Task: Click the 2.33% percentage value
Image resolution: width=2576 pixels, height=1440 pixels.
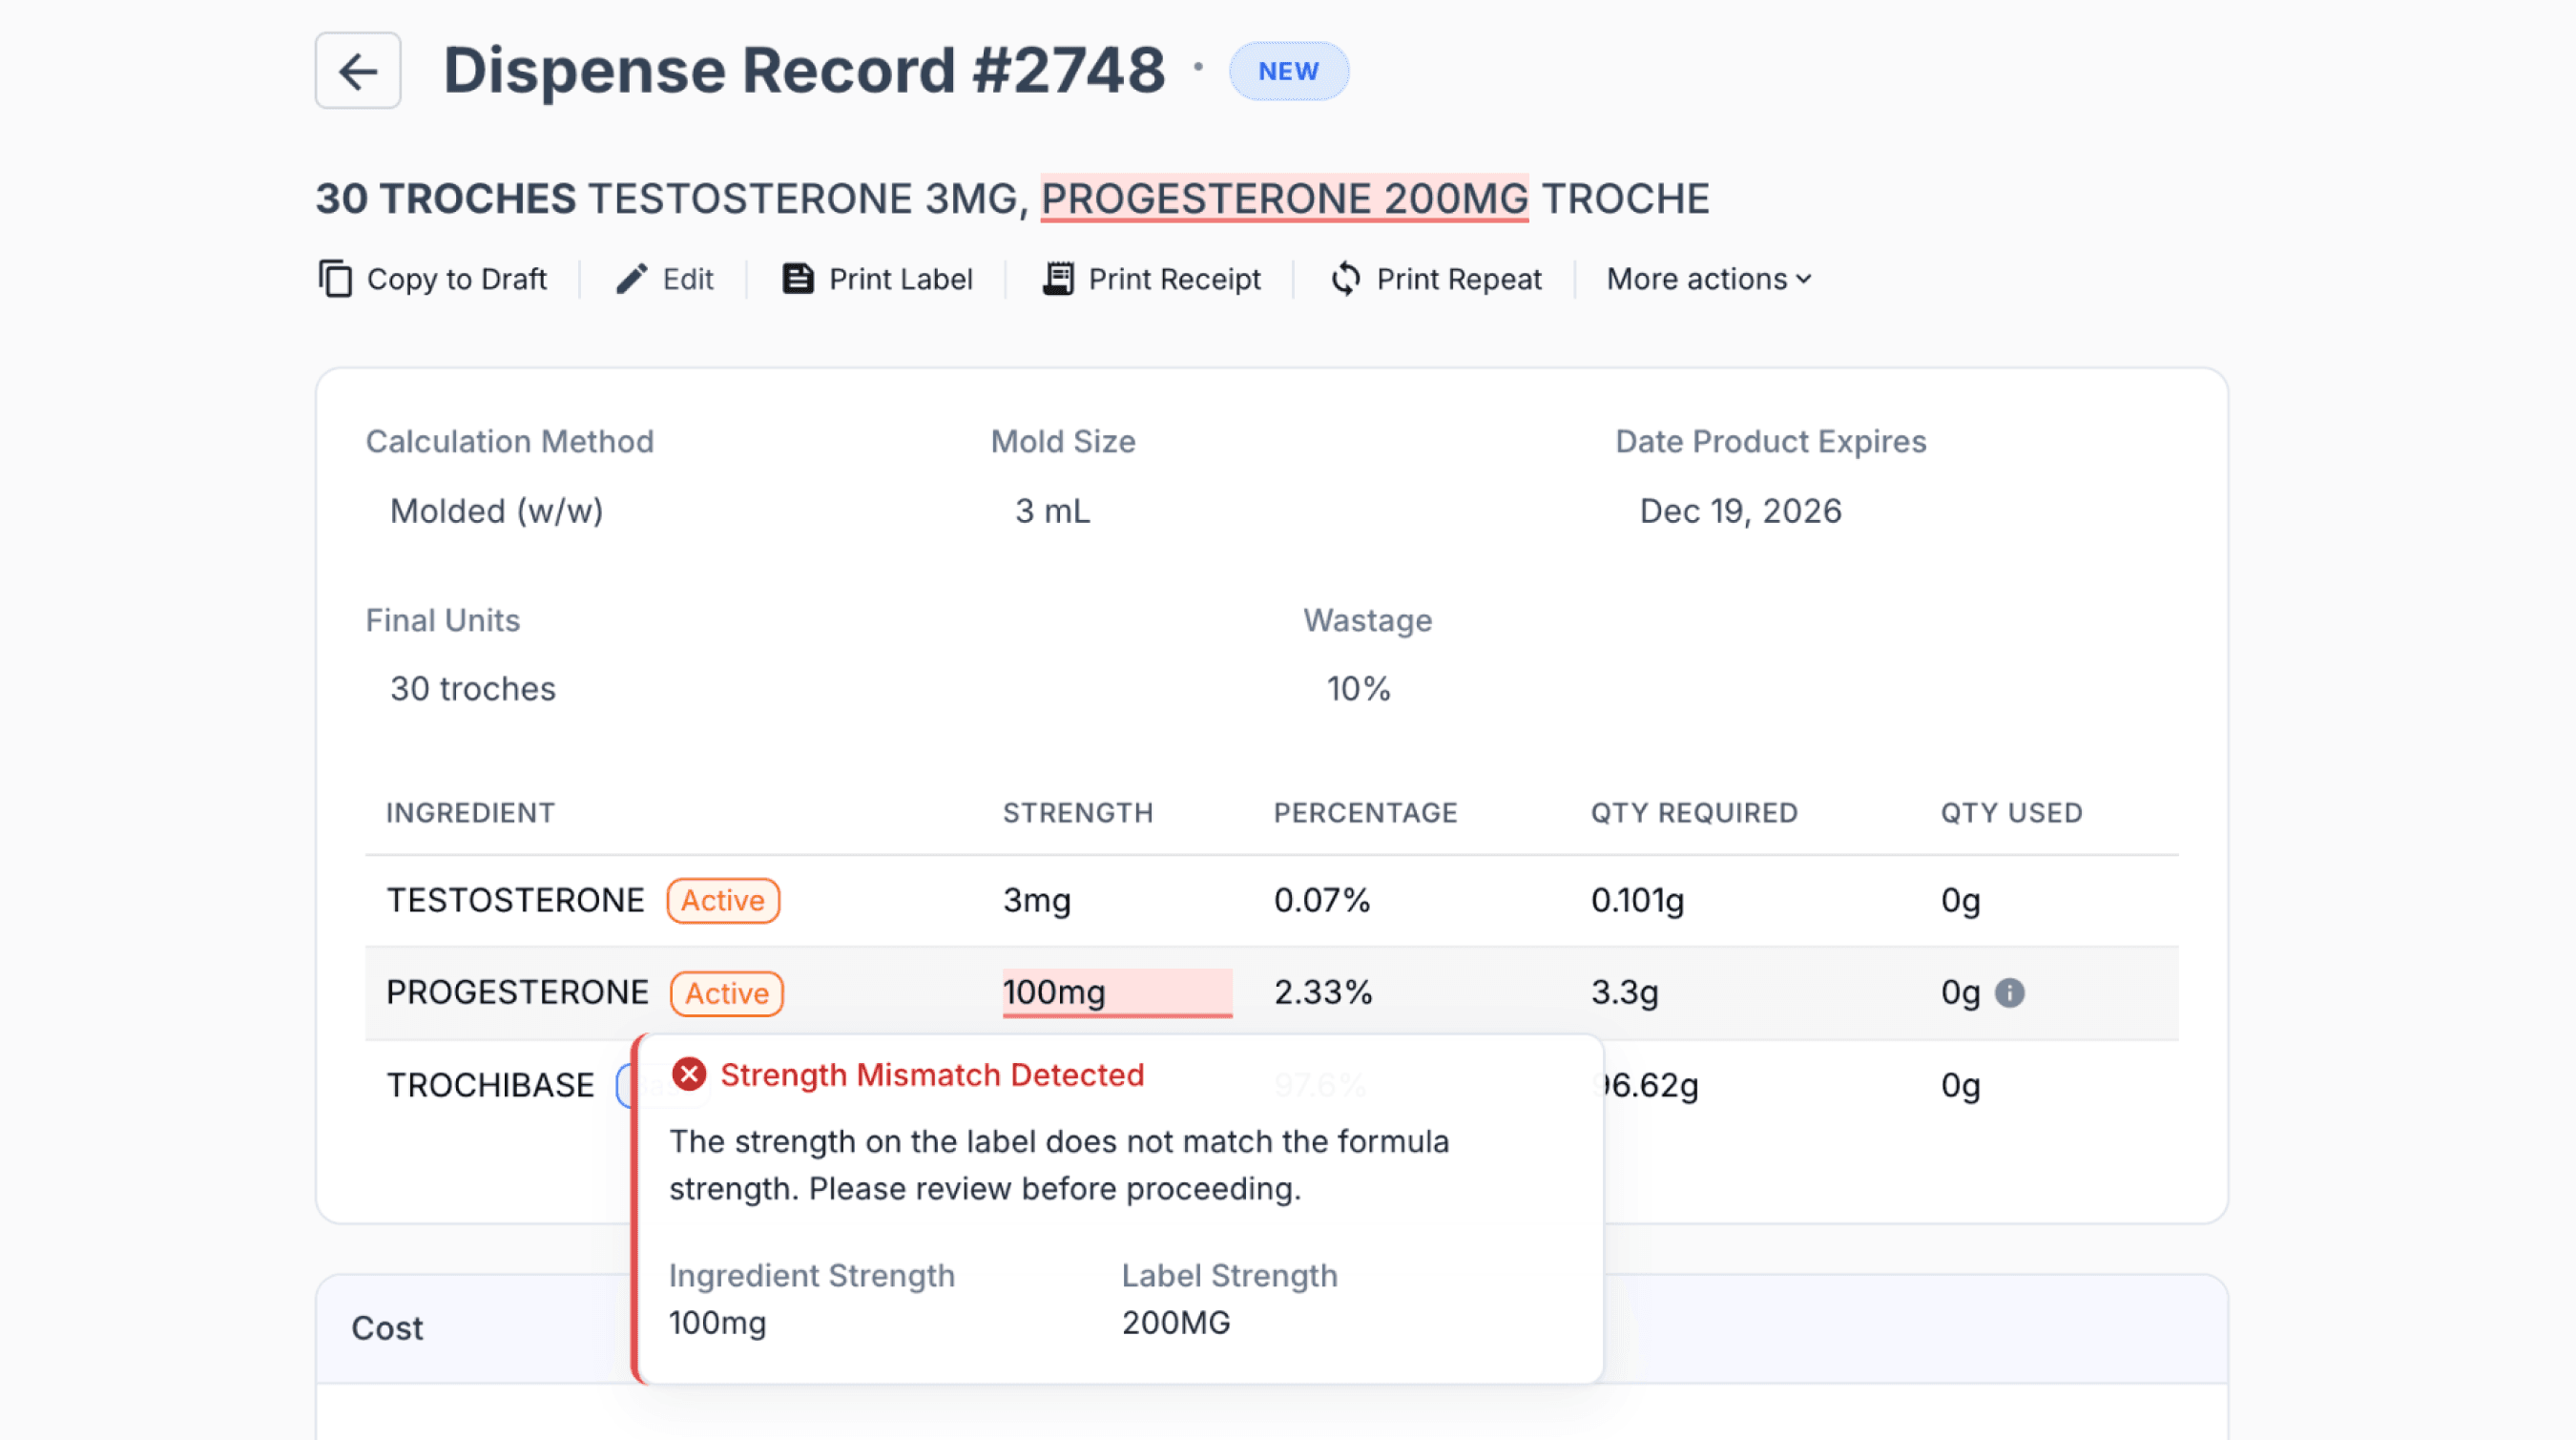Action: [1322, 992]
